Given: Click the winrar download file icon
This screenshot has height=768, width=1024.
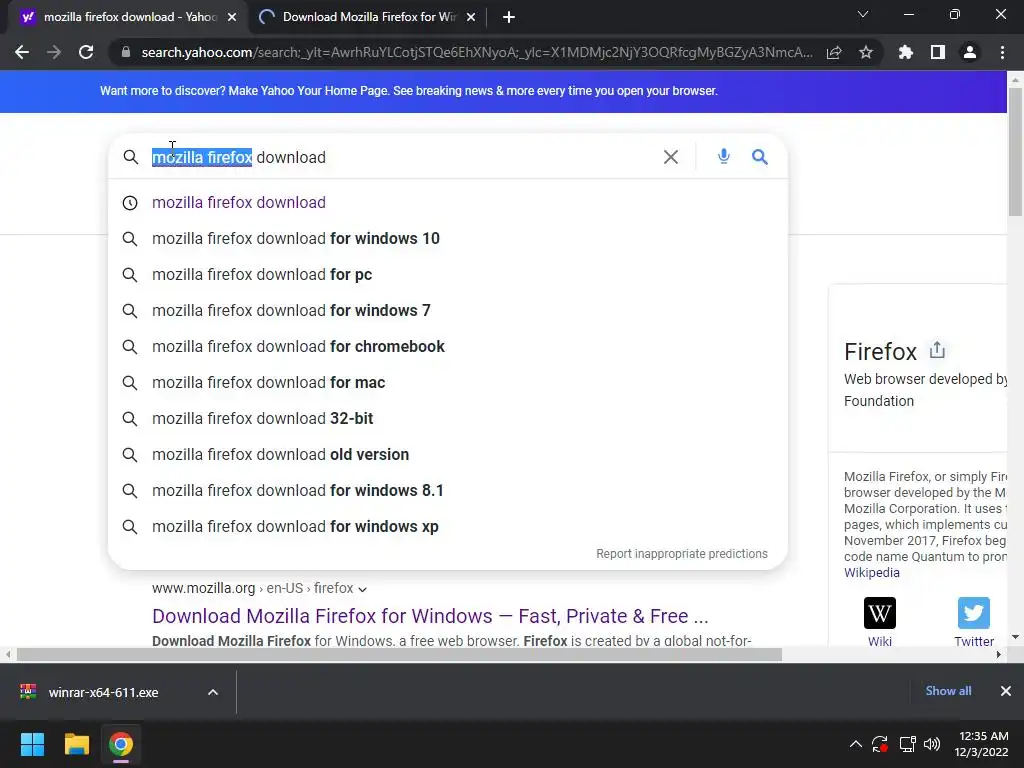Looking at the screenshot, I should [28, 692].
